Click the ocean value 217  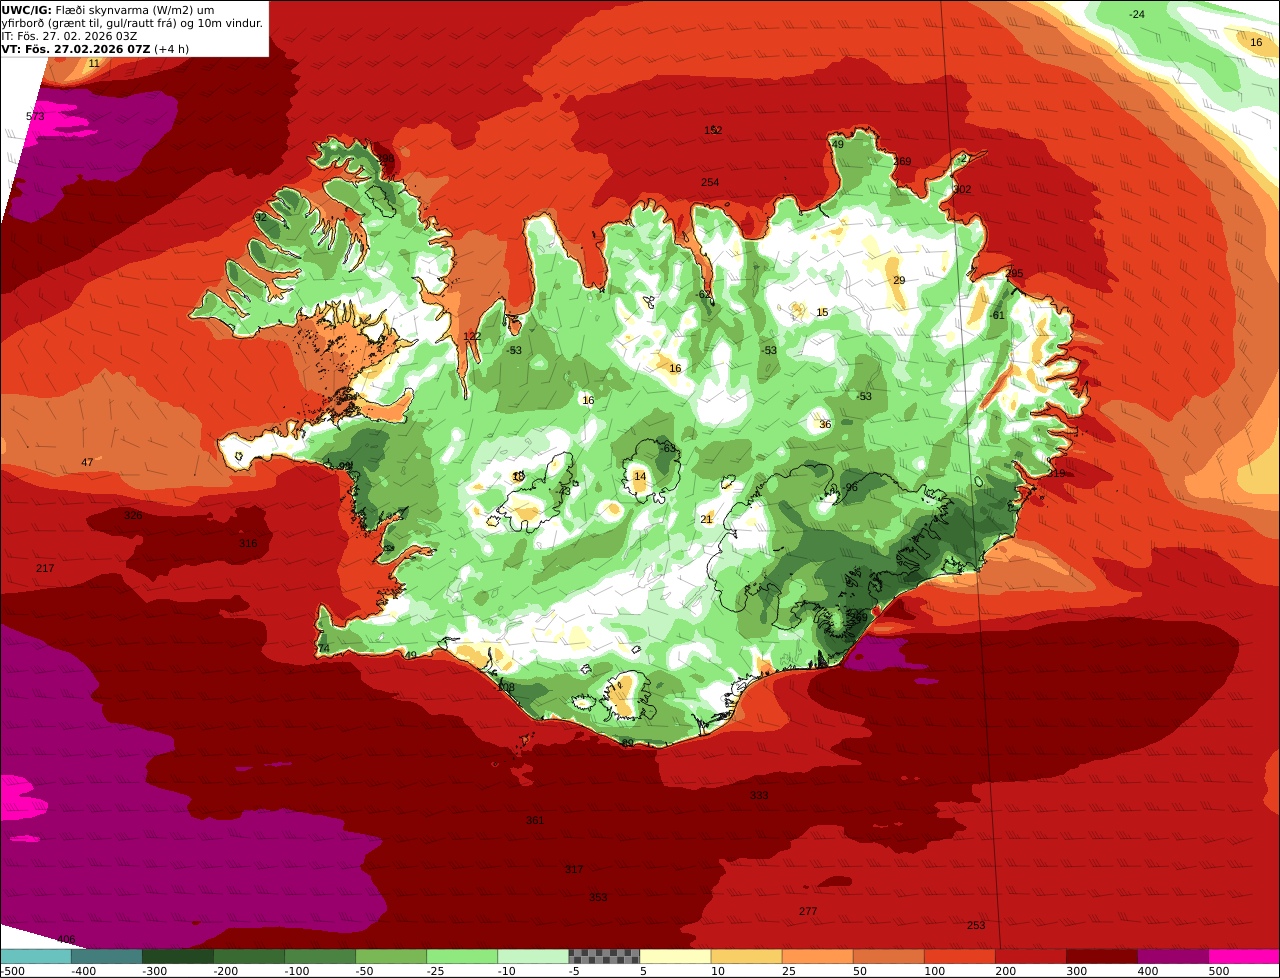tap(45, 568)
